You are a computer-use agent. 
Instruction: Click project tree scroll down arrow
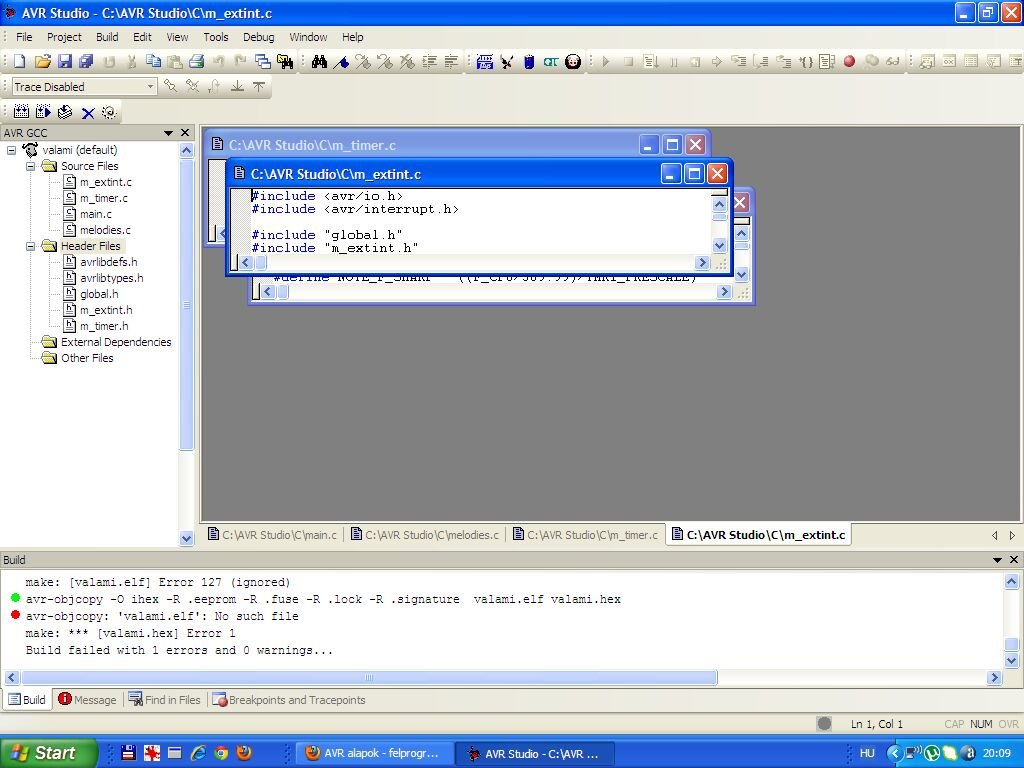pyautogui.click(x=186, y=539)
